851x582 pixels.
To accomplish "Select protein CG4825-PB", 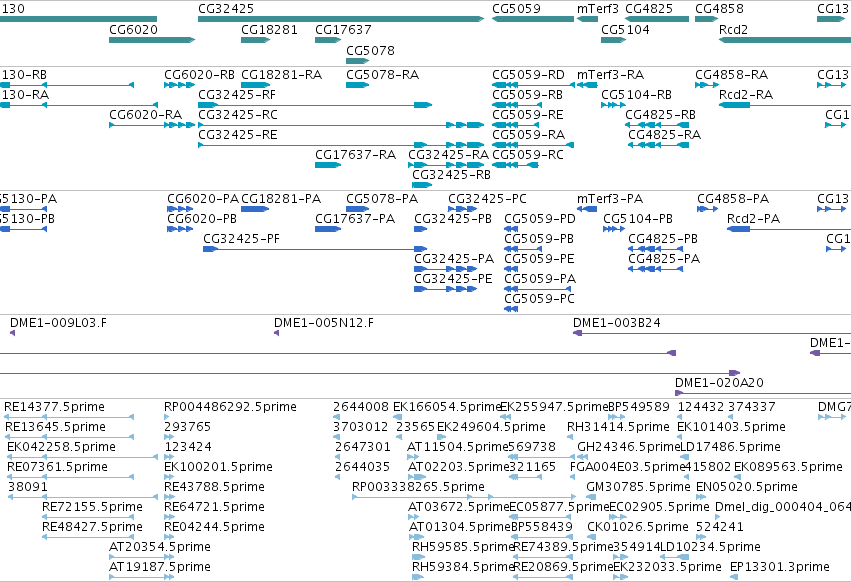I will pos(663,239).
